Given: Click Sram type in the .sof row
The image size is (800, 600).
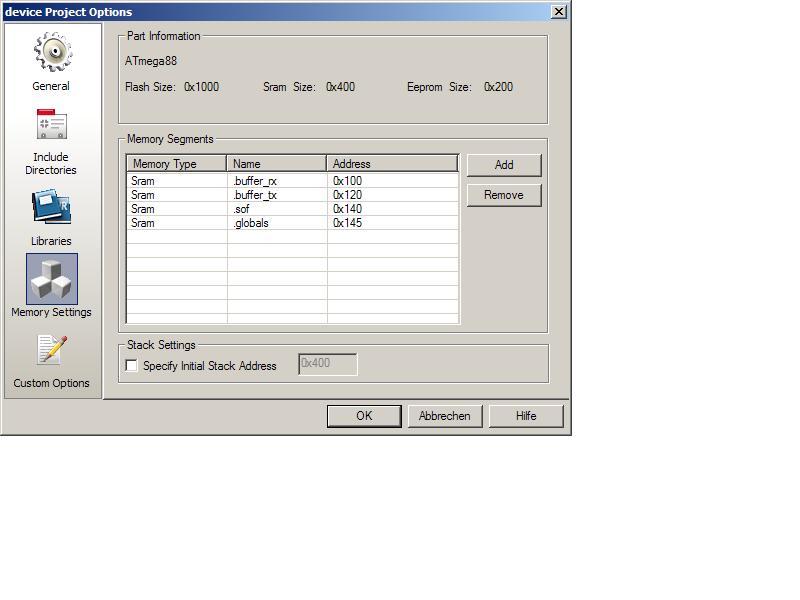Looking at the screenshot, I should click(143, 209).
